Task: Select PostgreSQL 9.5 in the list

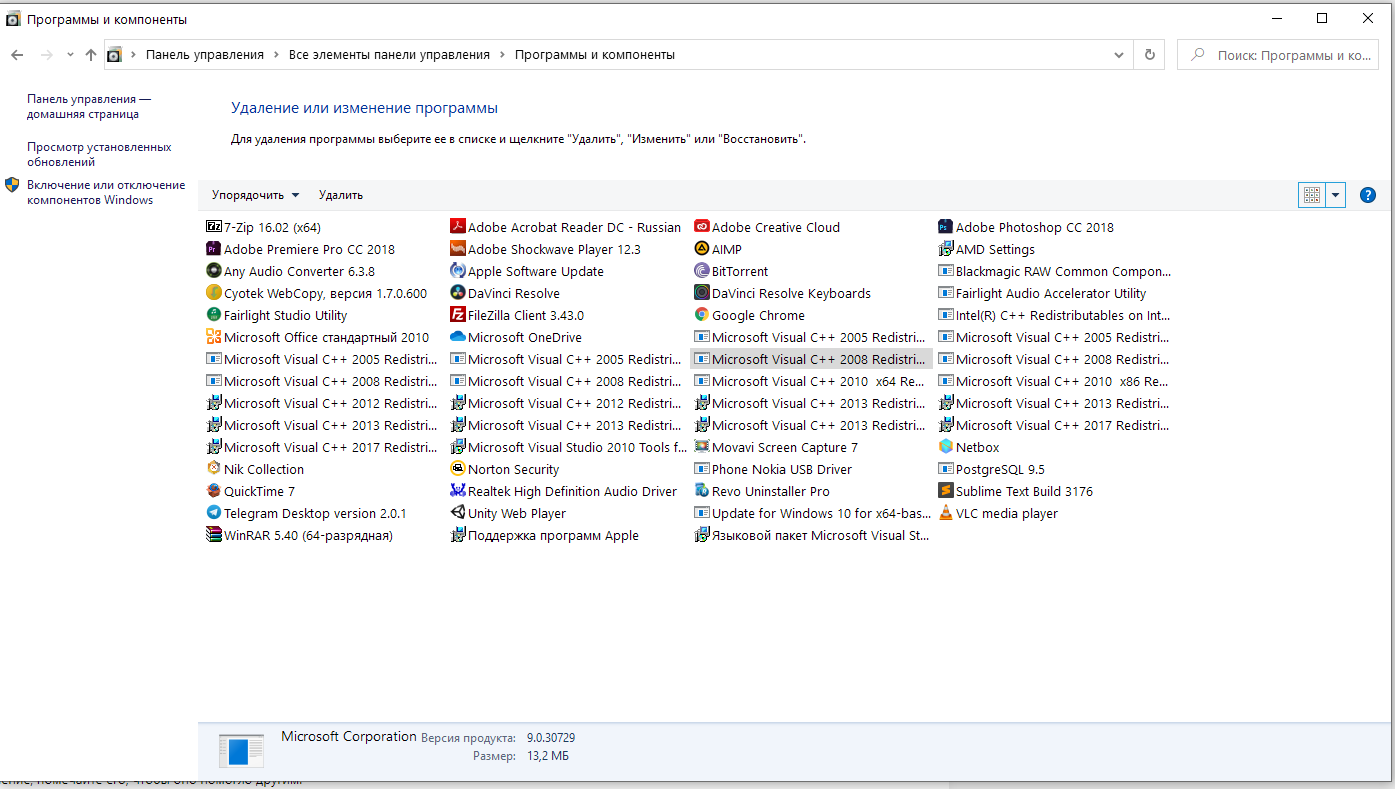Action: [991, 469]
